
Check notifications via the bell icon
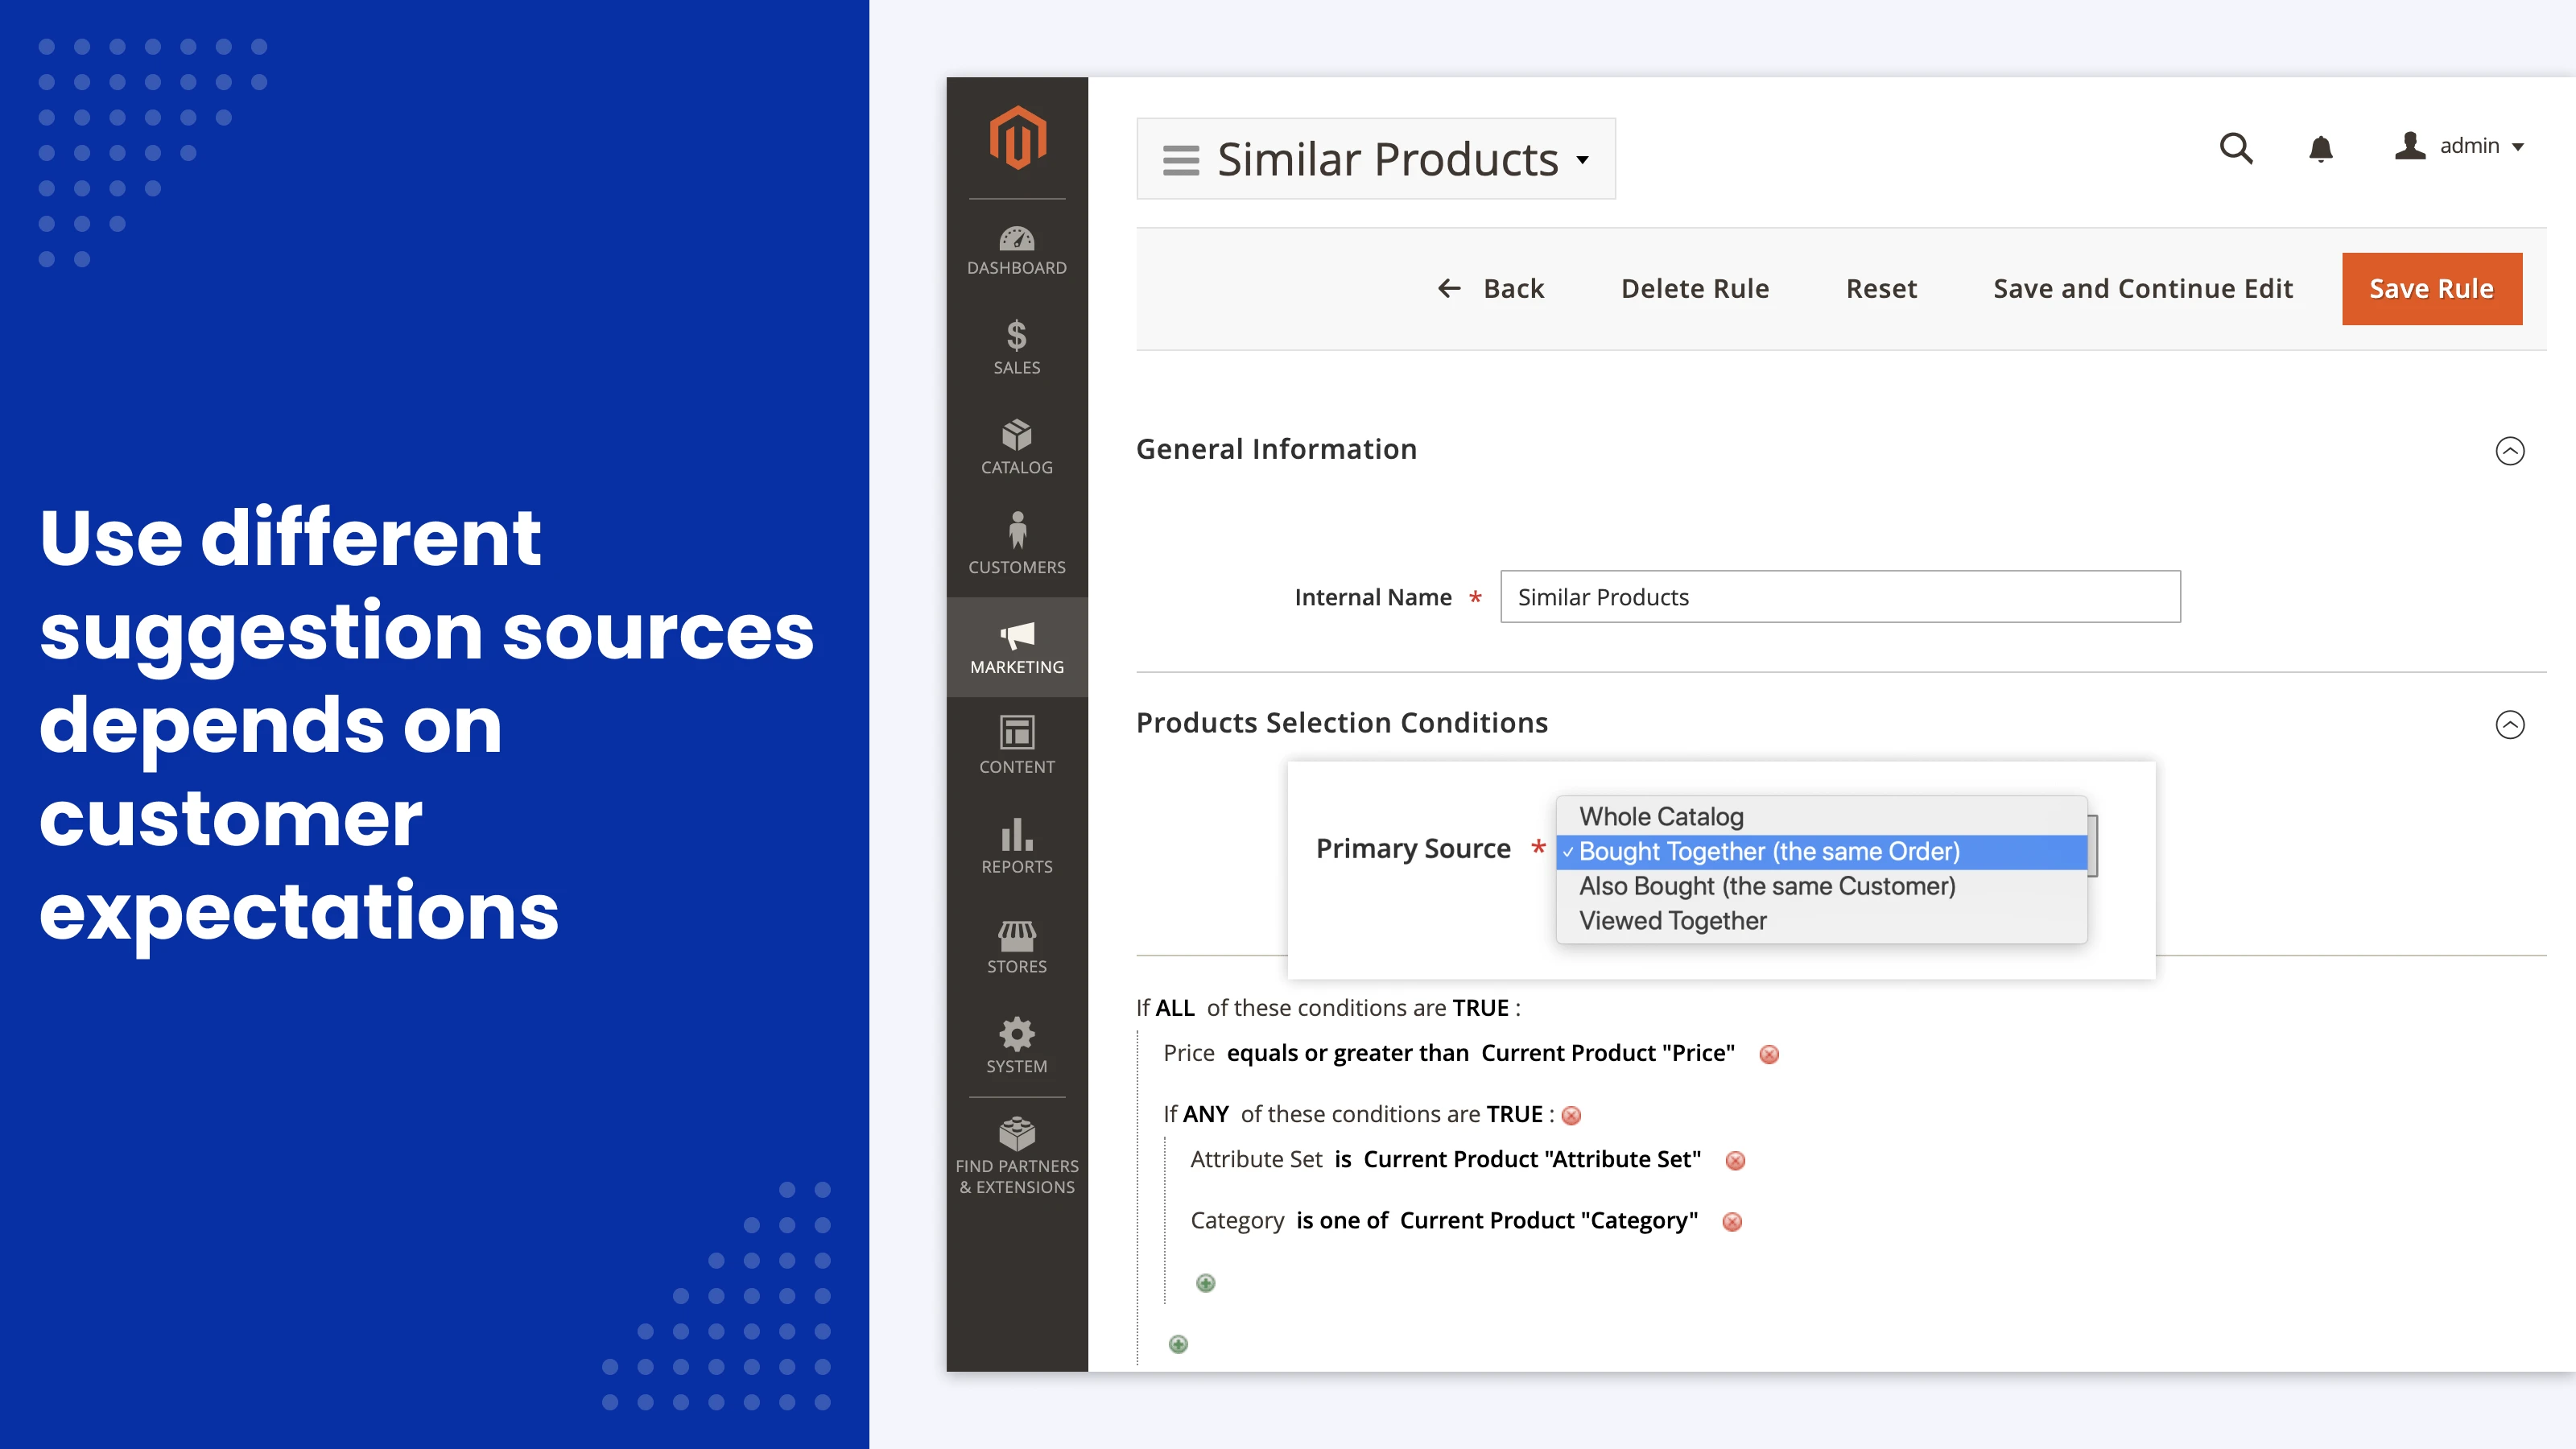click(2321, 148)
